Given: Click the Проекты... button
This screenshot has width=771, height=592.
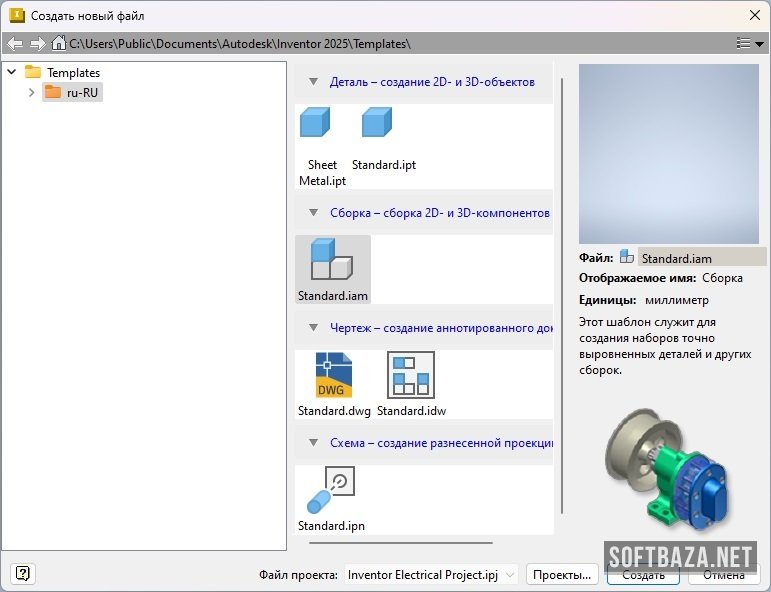Looking at the screenshot, I should click(561, 575).
